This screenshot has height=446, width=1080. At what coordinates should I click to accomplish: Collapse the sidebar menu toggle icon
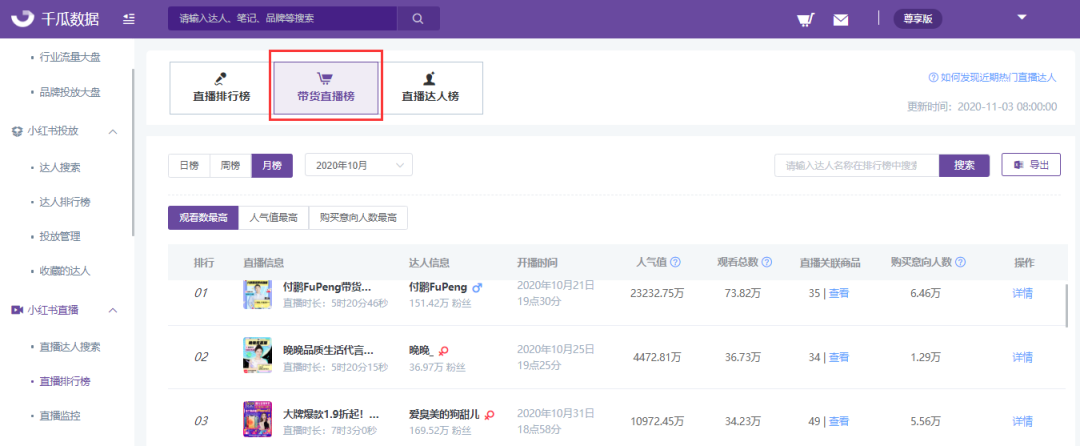[x=129, y=19]
